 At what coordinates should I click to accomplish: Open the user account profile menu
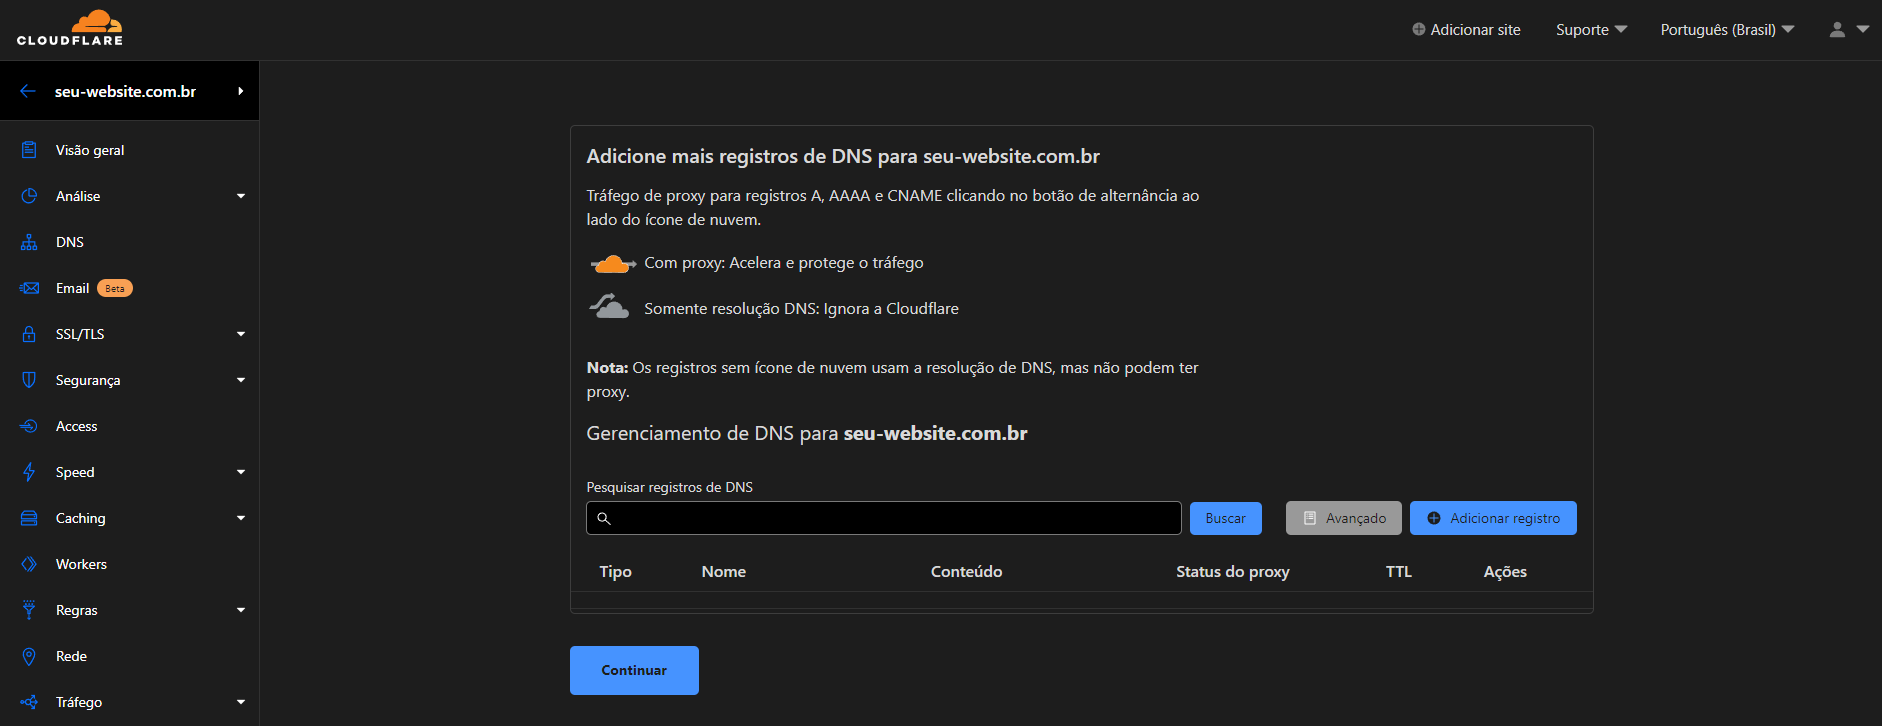pos(1848,30)
